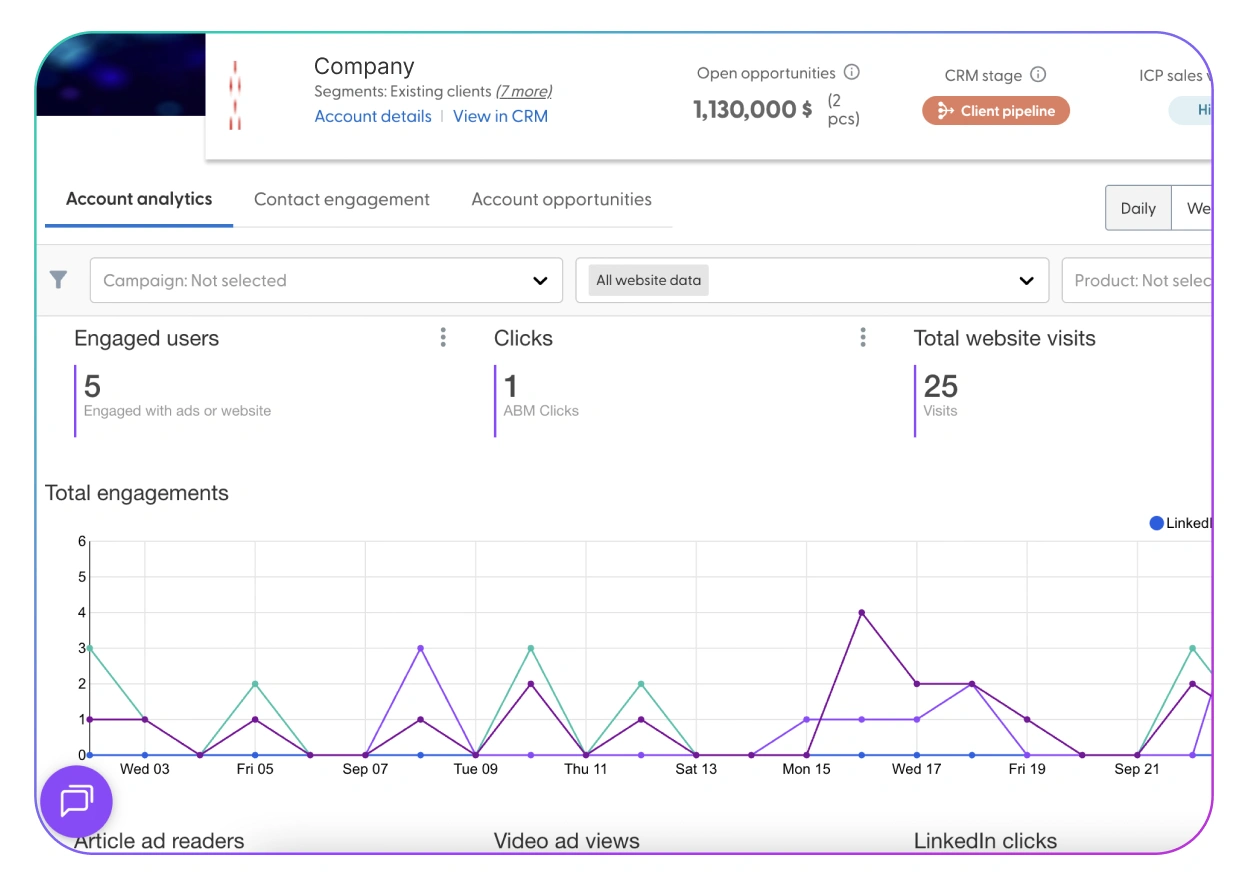Image resolution: width=1244 pixels, height=886 pixels.
Task: Open the chat support bubble
Action: point(76,801)
